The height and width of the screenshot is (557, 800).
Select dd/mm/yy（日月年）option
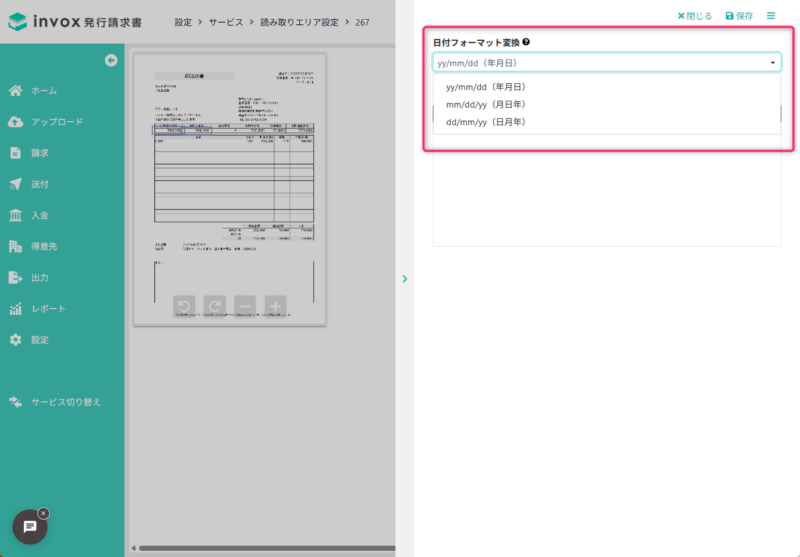pos(607,122)
